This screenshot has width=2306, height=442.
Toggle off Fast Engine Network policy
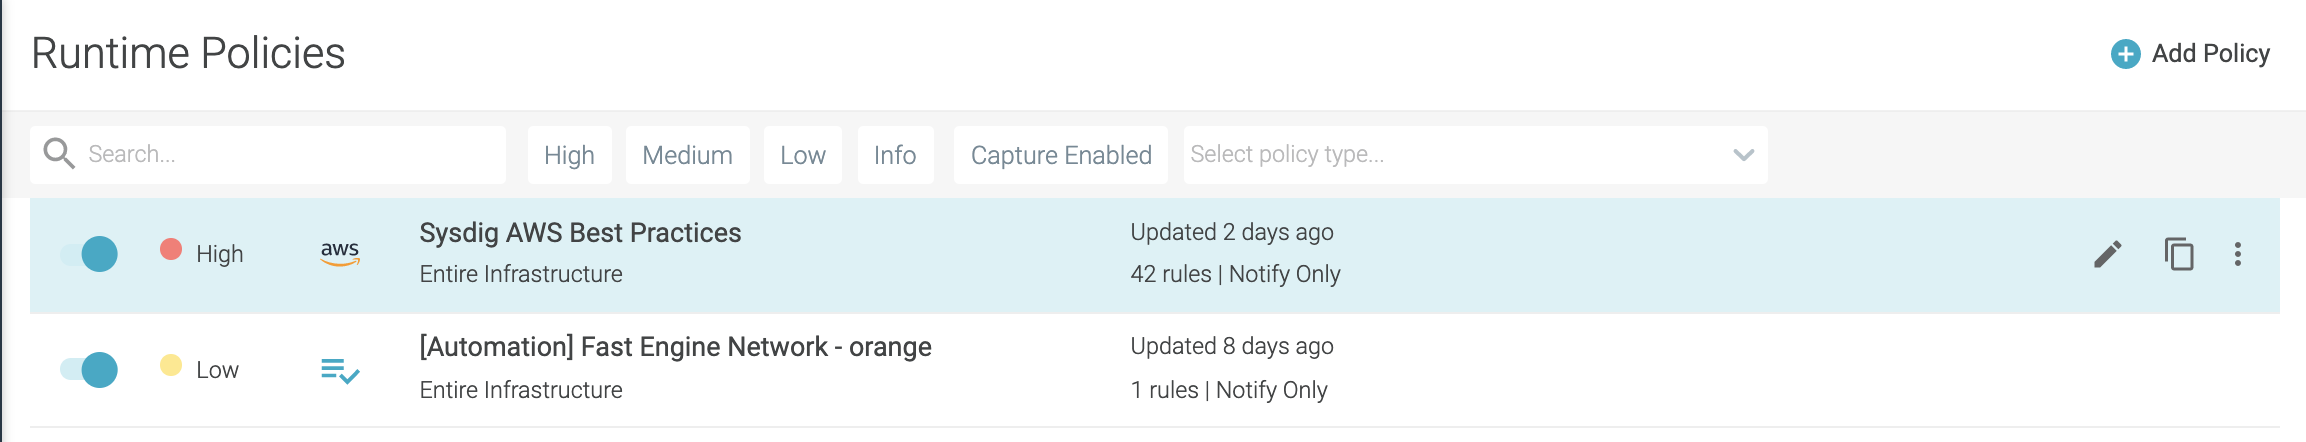[x=89, y=370]
